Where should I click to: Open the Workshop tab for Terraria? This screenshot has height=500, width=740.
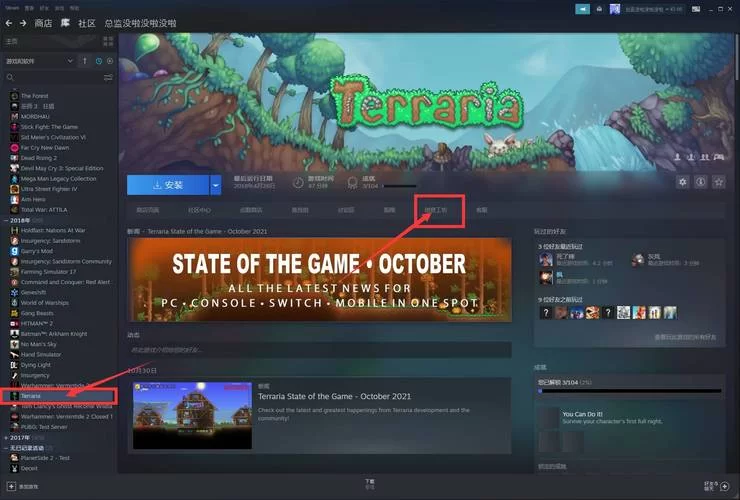coord(440,211)
